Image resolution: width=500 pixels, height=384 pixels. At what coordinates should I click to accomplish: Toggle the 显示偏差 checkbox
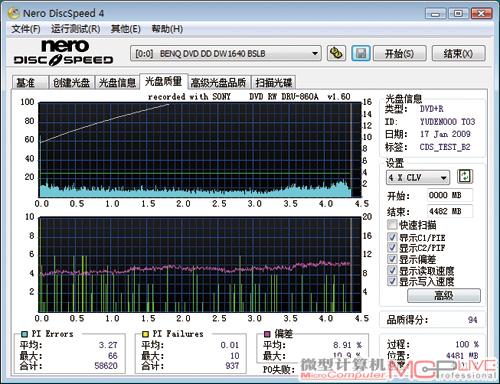tap(392, 259)
